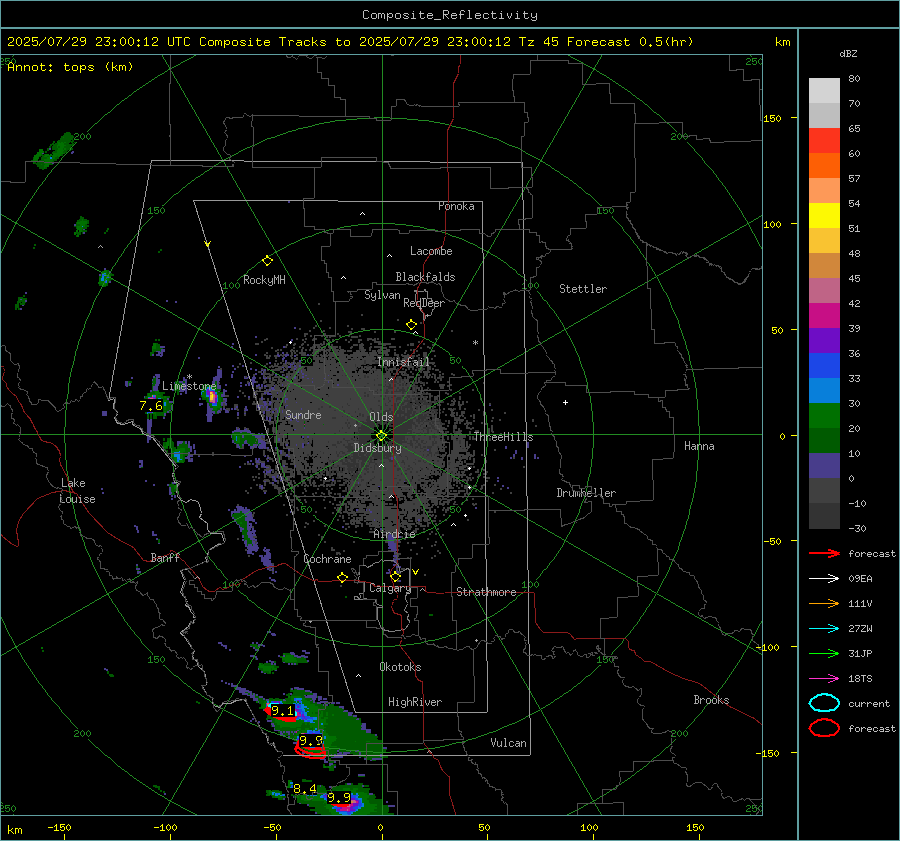Select the 80 dBZ light gray swatch

(824, 91)
